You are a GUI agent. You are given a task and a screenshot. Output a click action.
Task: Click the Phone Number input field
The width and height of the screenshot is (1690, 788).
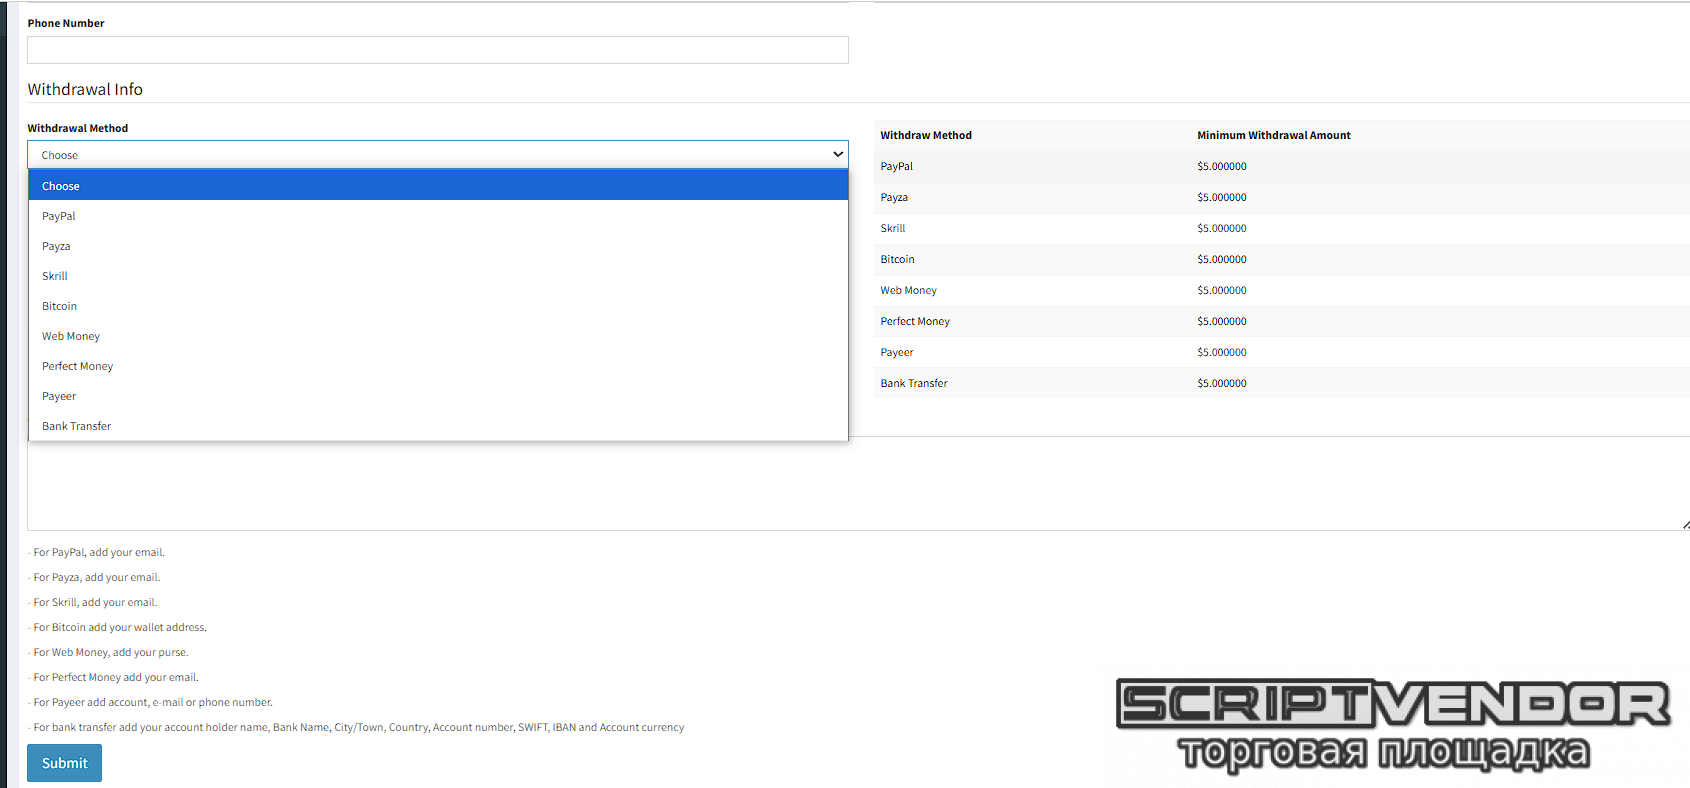coord(438,50)
